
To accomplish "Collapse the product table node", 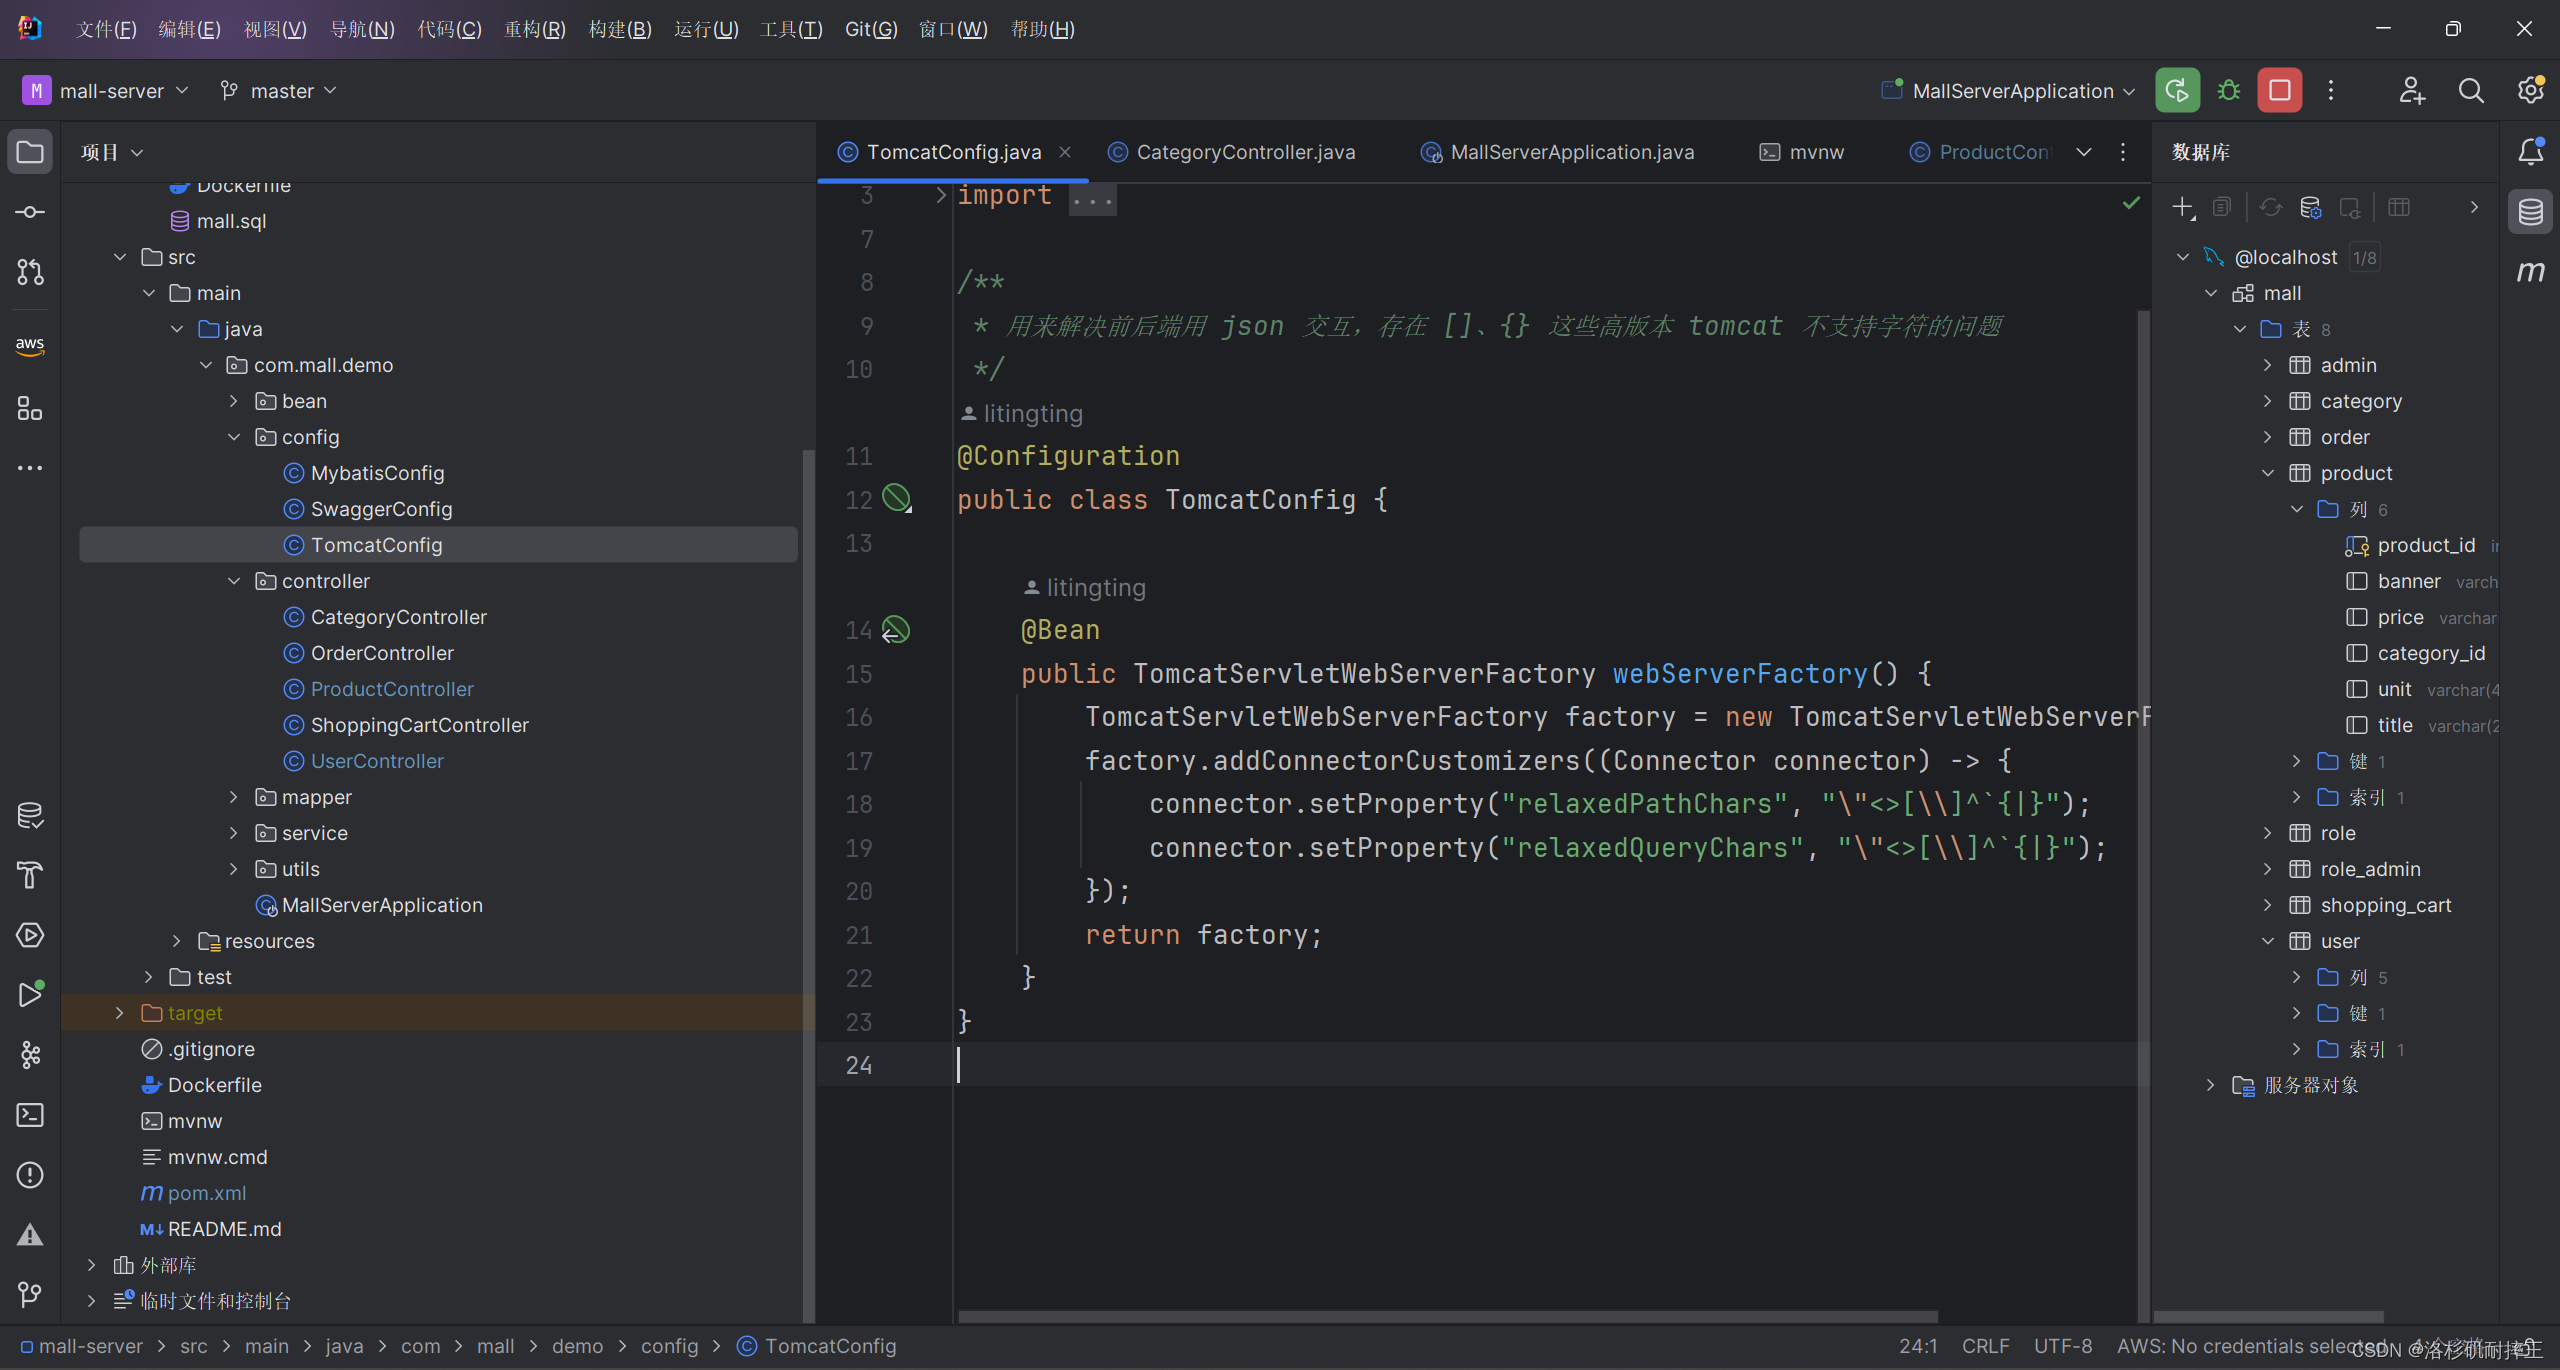I will point(2268,473).
